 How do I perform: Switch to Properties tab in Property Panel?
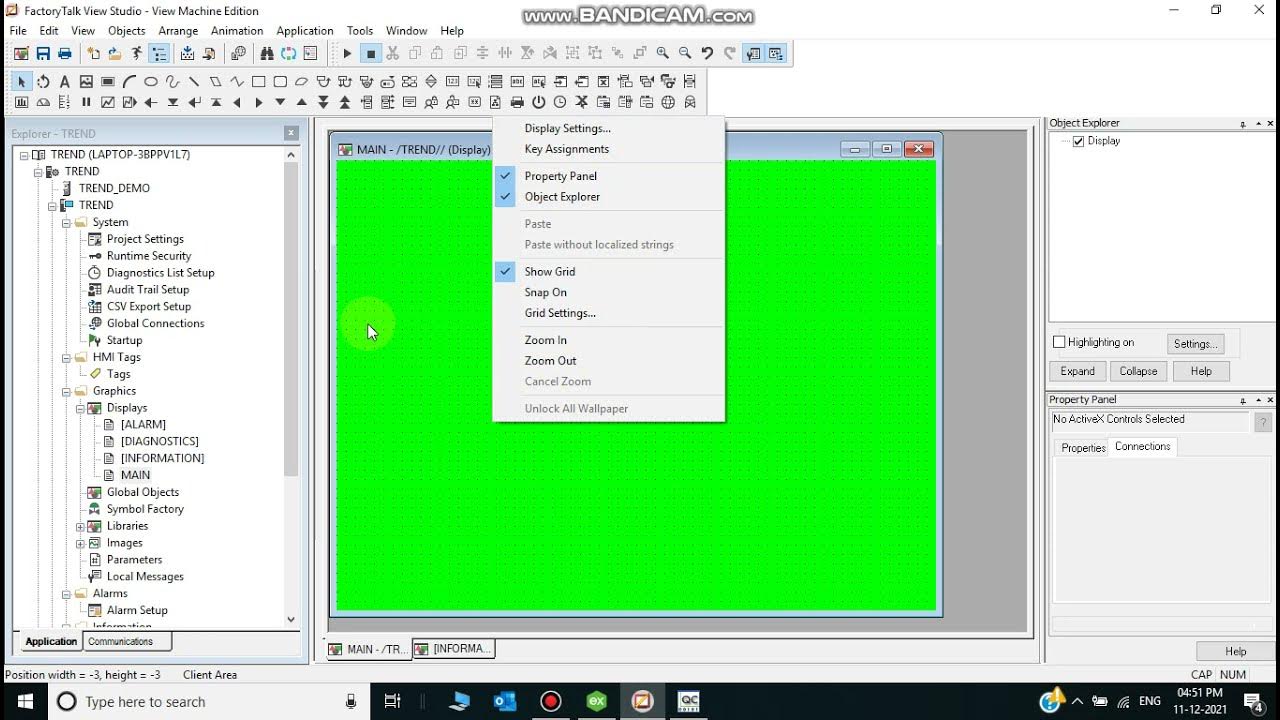[1083, 448]
